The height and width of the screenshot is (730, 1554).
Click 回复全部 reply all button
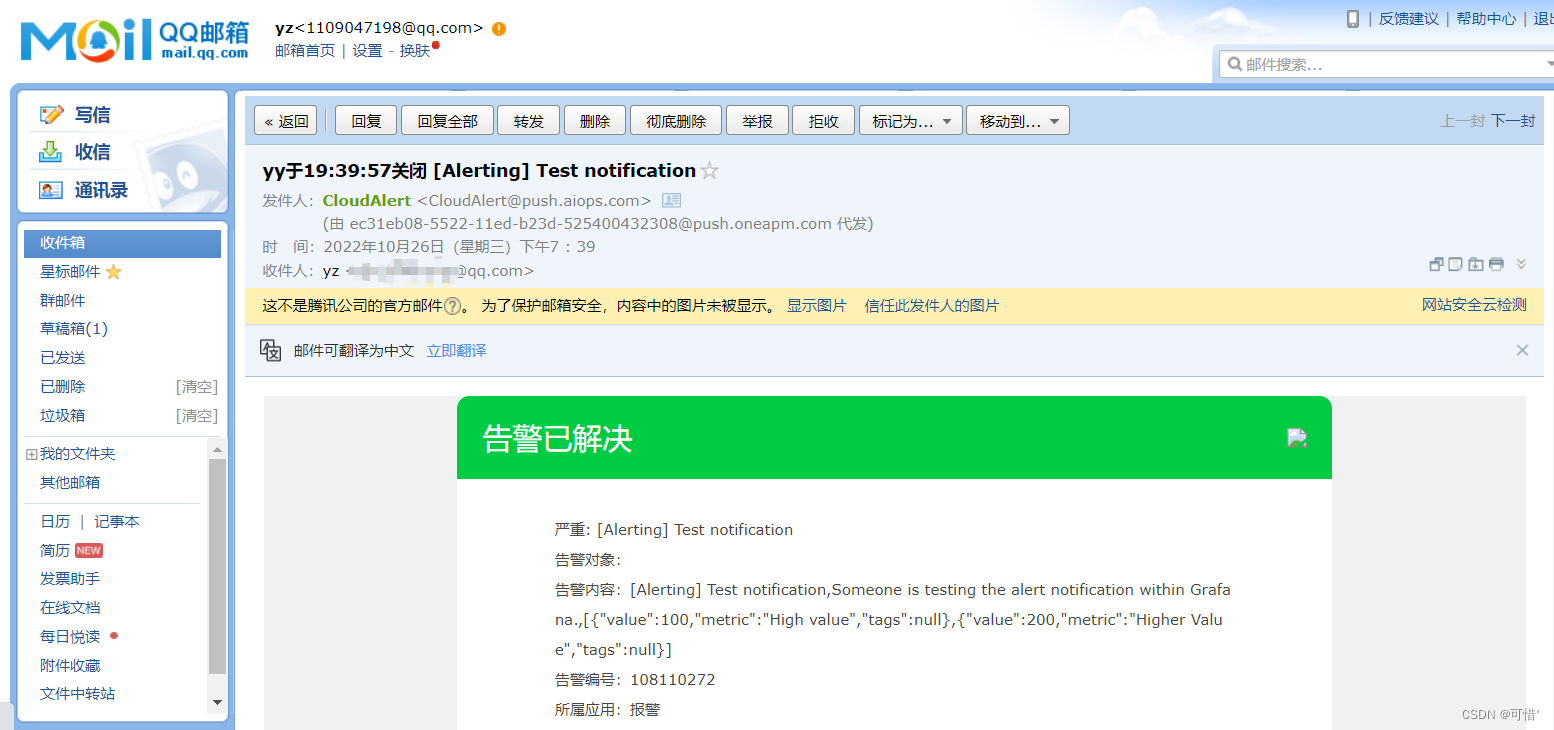pos(447,121)
